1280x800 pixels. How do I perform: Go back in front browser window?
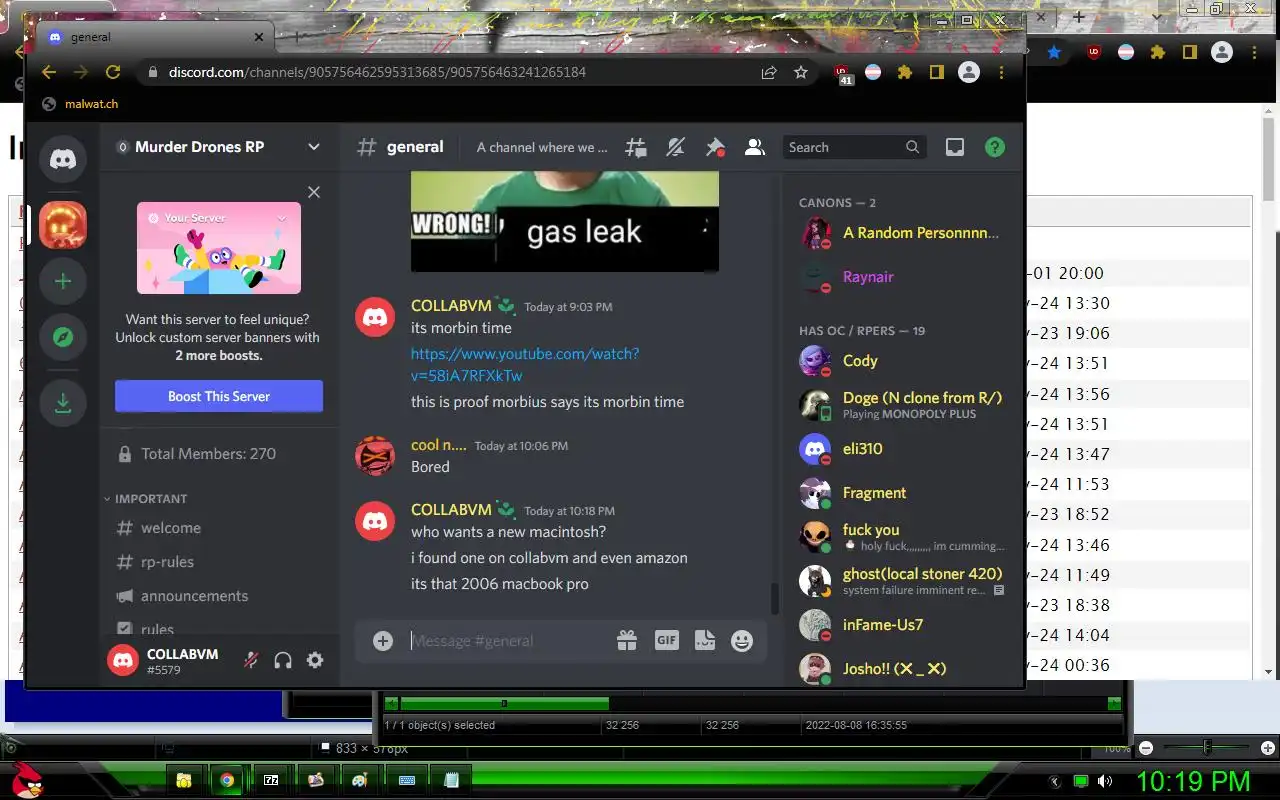(x=49, y=72)
